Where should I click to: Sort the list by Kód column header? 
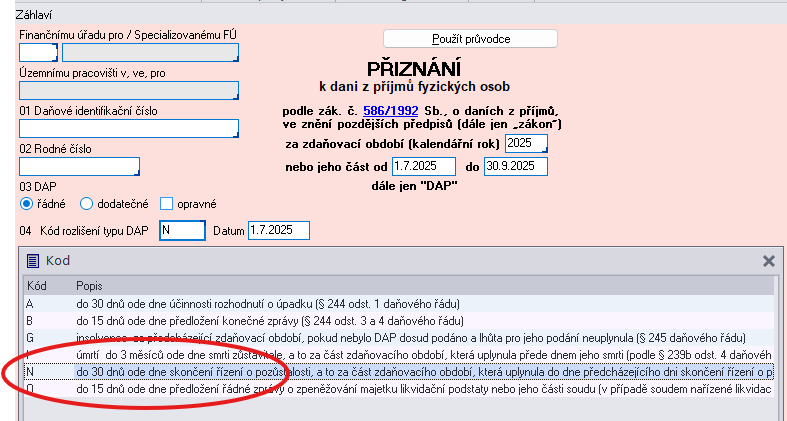(36, 286)
